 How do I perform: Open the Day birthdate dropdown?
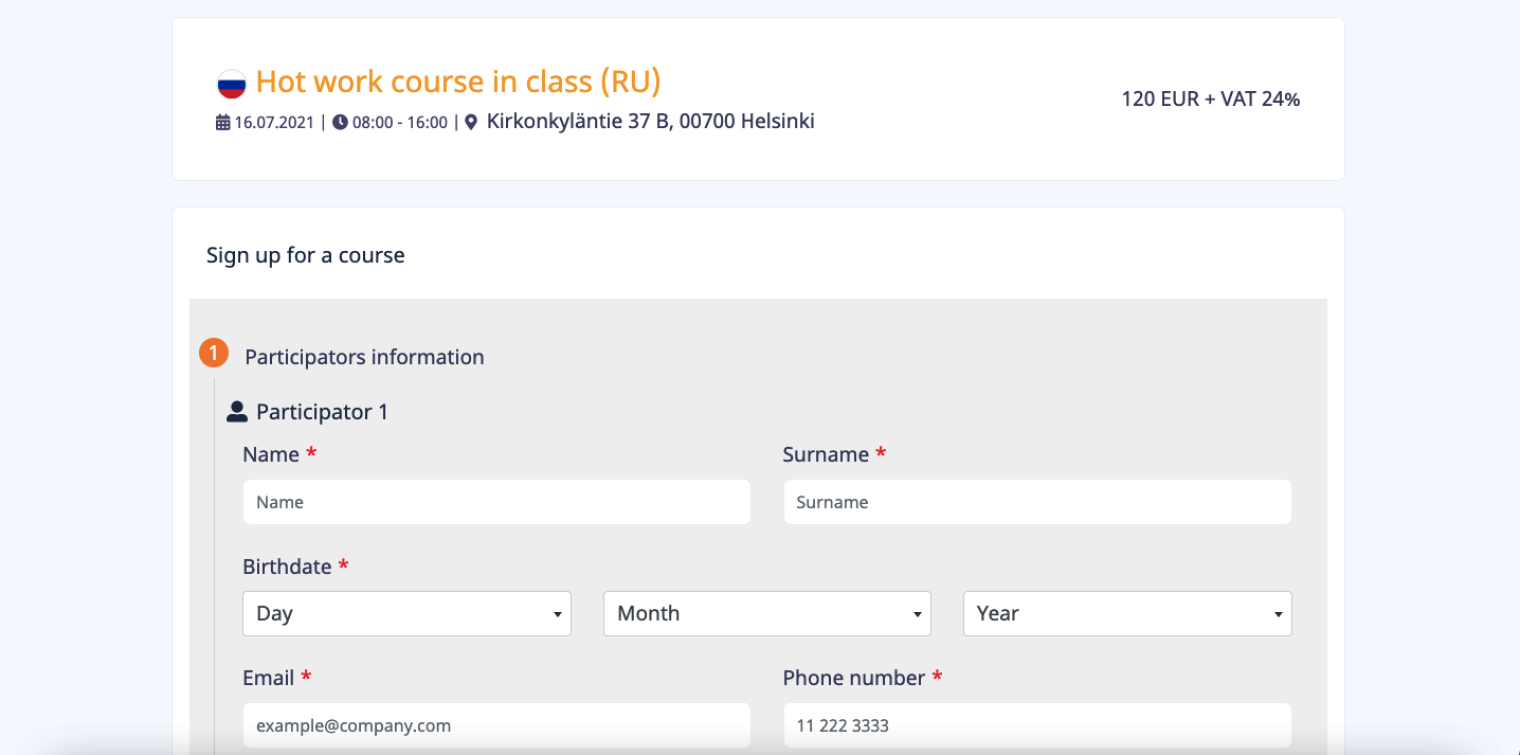click(407, 614)
